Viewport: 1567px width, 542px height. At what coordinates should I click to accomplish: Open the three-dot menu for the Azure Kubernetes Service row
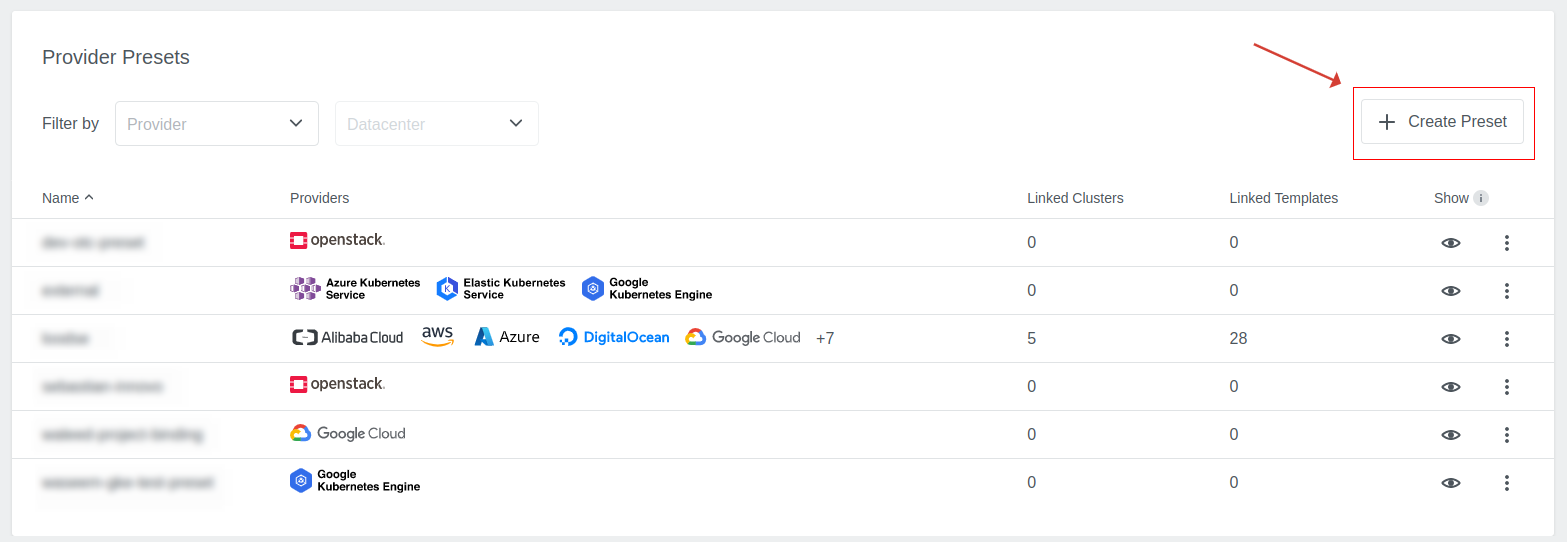point(1506,291)
